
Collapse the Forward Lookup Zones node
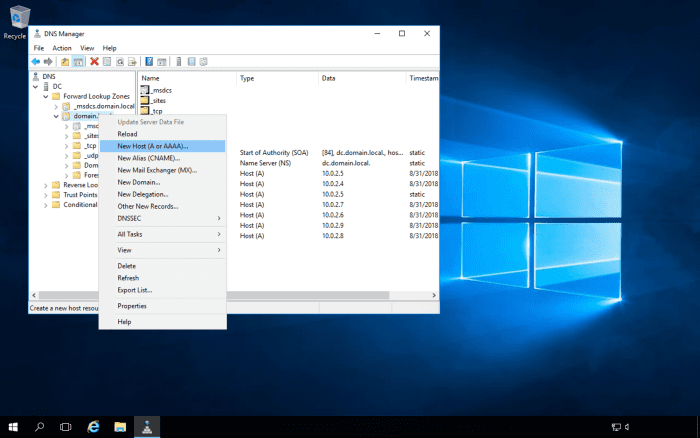[46, 96]
